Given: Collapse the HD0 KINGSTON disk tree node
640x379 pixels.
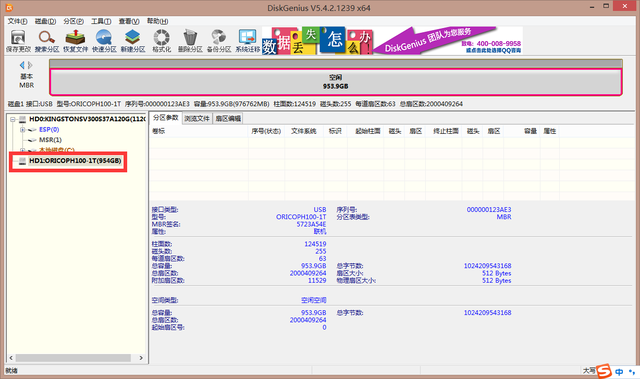Looking at the screenshot, I should [x=13, y=119].
